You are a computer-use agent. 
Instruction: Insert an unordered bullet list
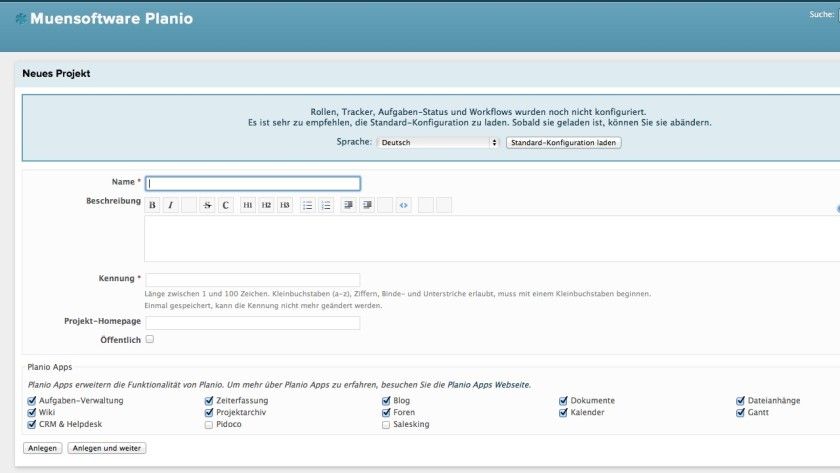[x=307, y=205]
